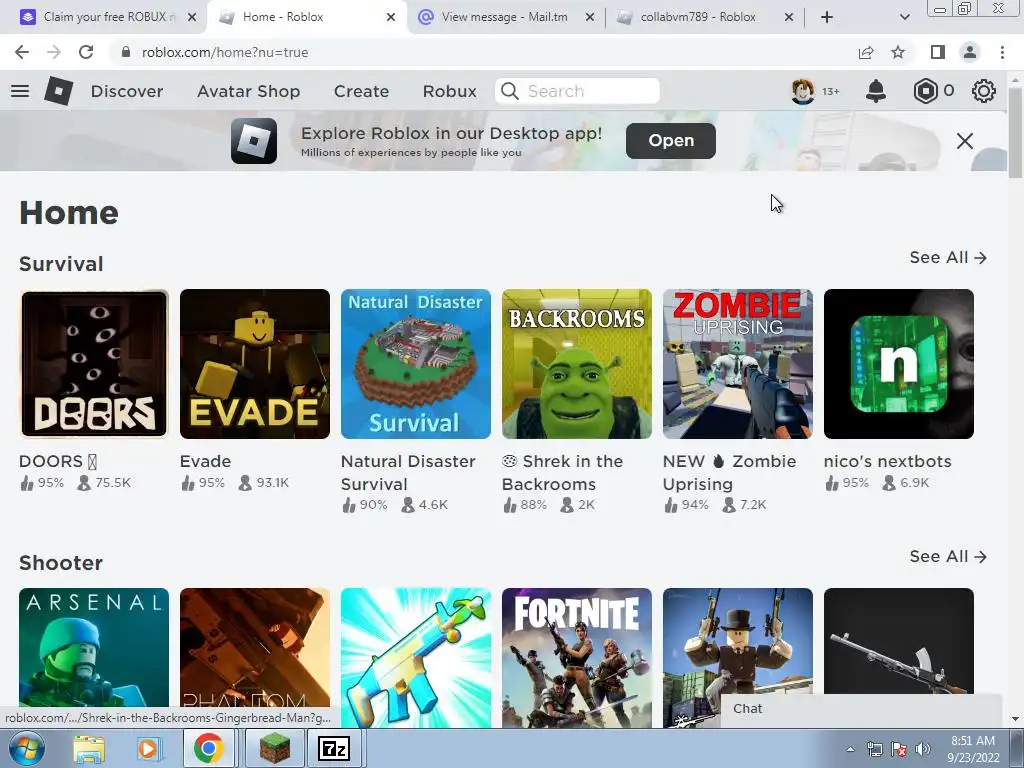Switch to View message - Mail.tm tab

click(x=504, y=17)
